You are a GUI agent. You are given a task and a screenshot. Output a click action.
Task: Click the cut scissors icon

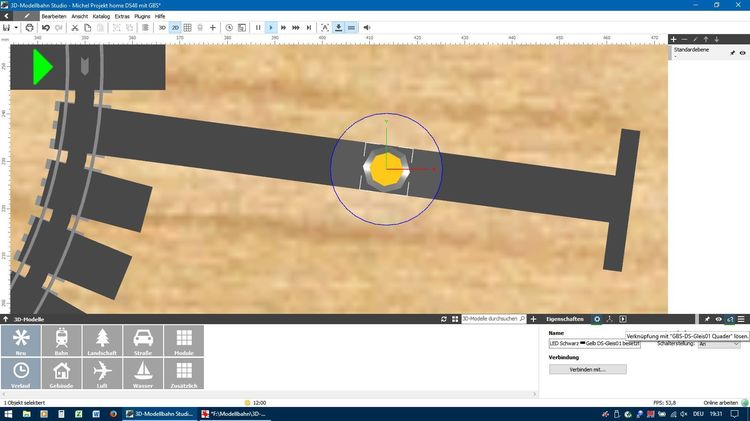(75, 28)
